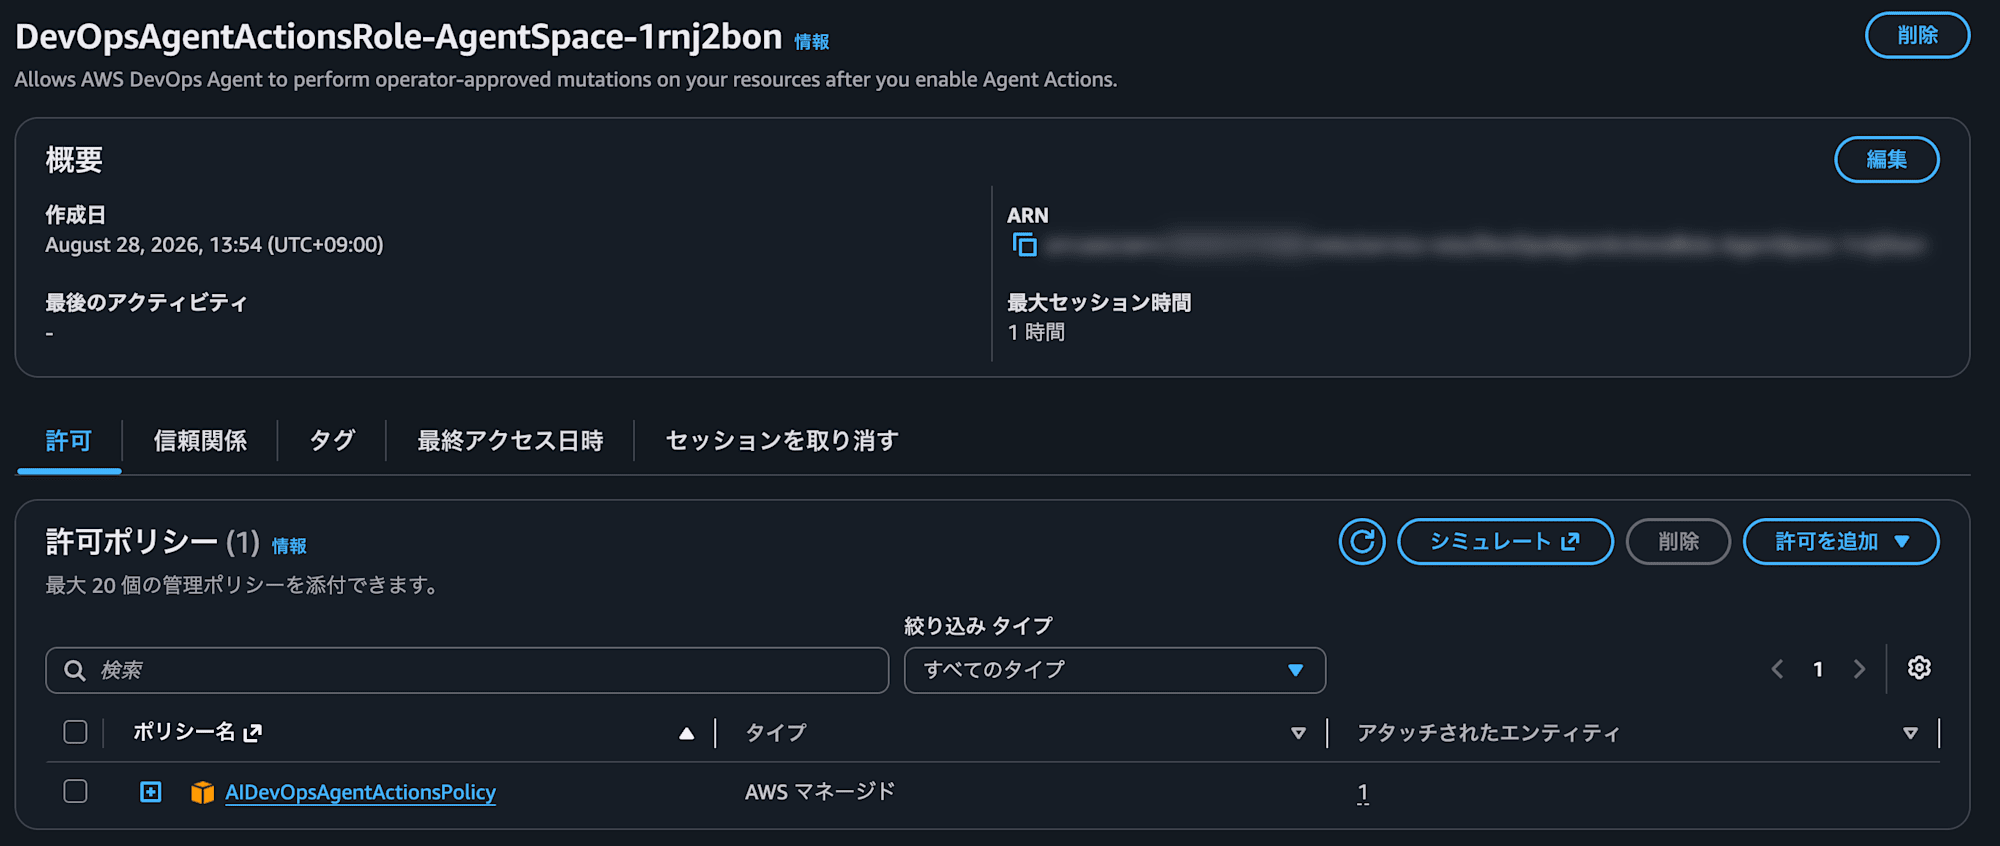
Task: Copy the role ARN with the copy icon
Action: [x=1025, y=245]
